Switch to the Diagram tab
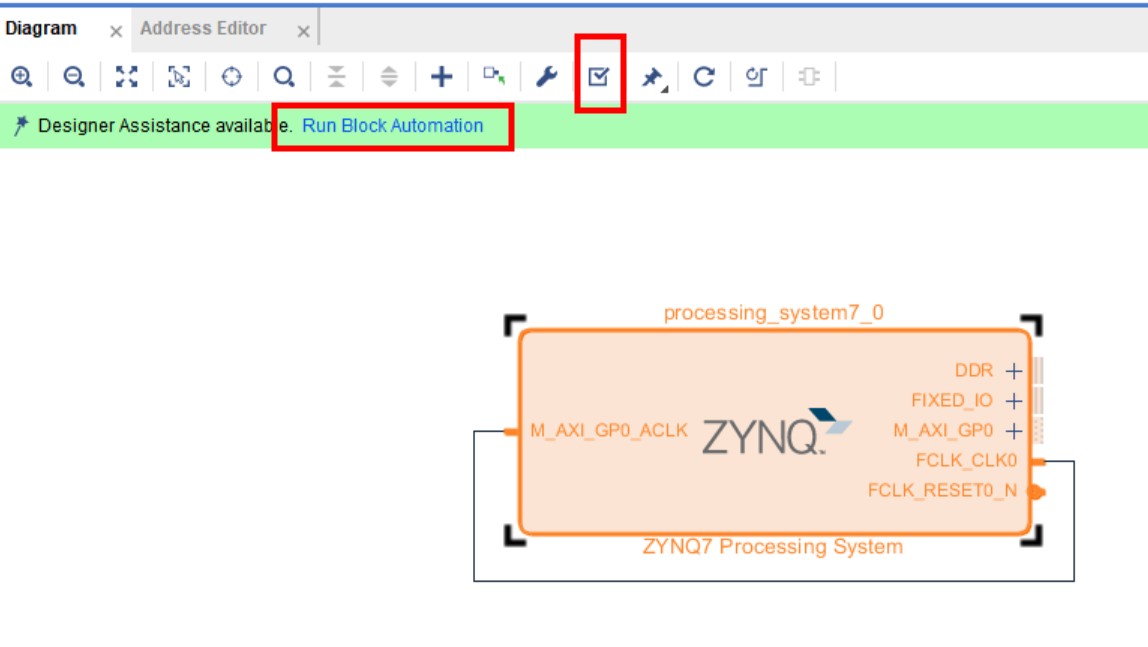The width and height of the screenshot is (1148, 647). point(41,29)
